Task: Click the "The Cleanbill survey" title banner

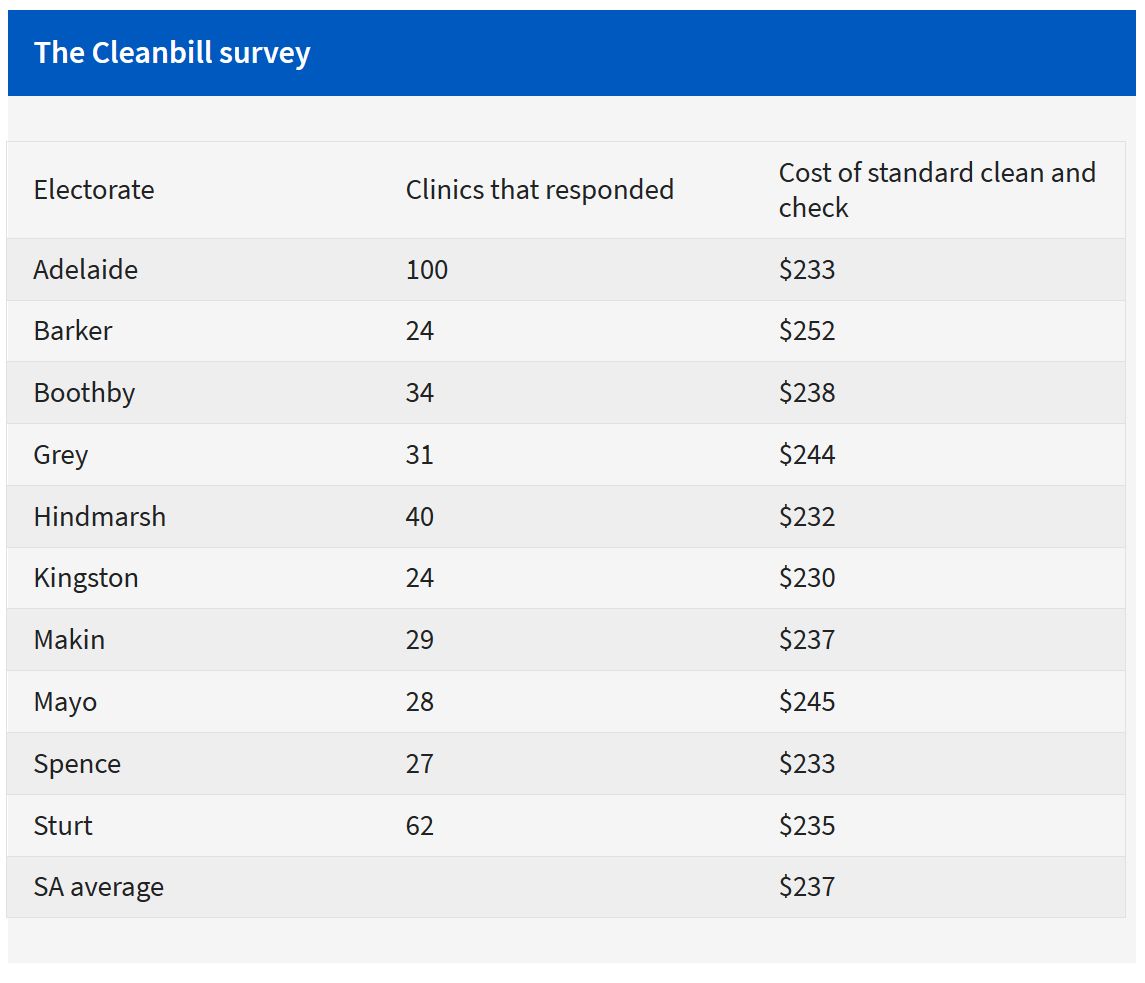Action: tap(172, 53)
